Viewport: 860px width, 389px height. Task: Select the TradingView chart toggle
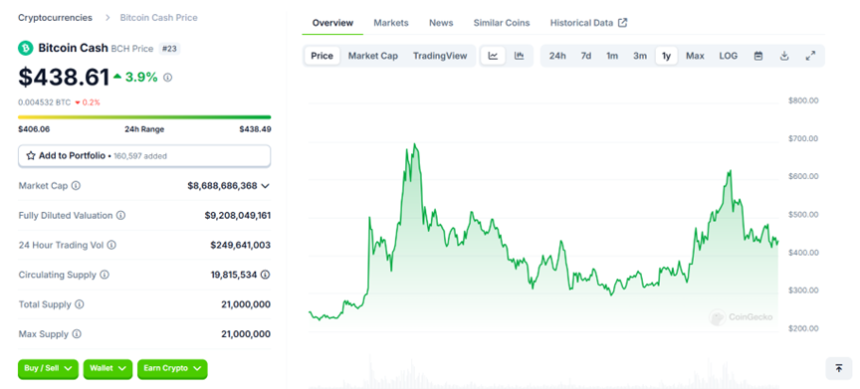click(440, 56)
